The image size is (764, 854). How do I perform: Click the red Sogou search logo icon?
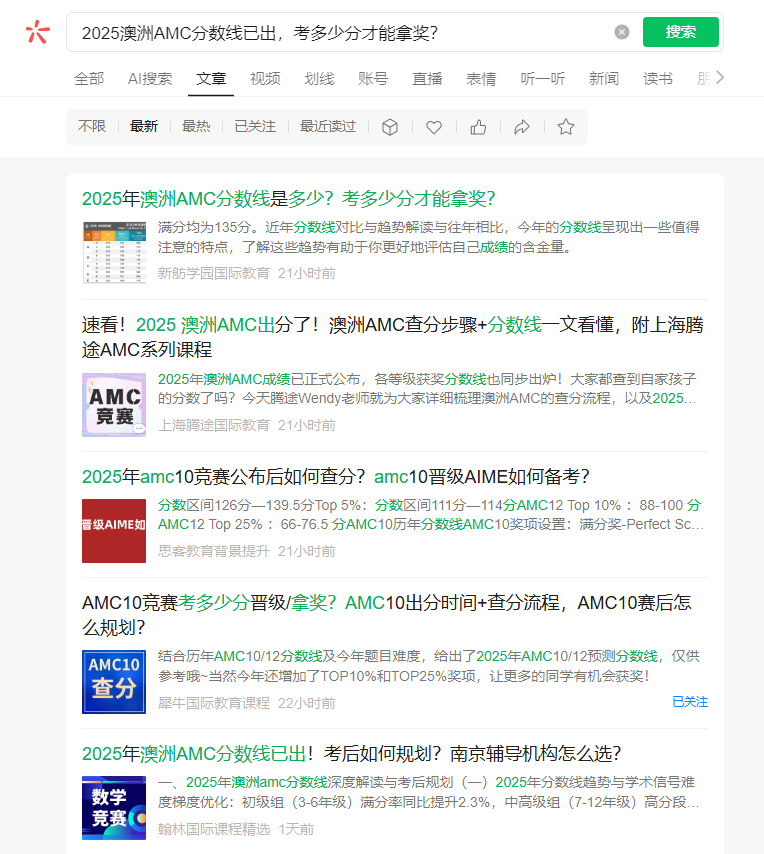coord(38,32)
